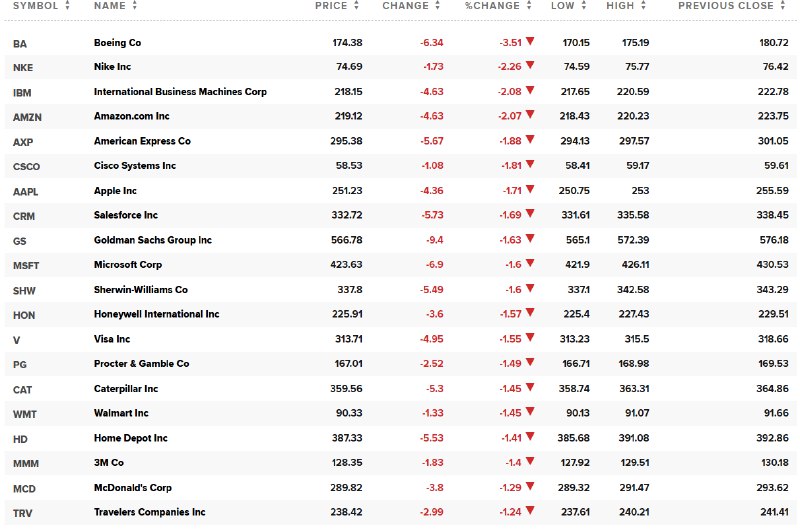Sort by %CHANGE column sort arrows
This screenshot has width=800, height=530.
coord(529,6)
